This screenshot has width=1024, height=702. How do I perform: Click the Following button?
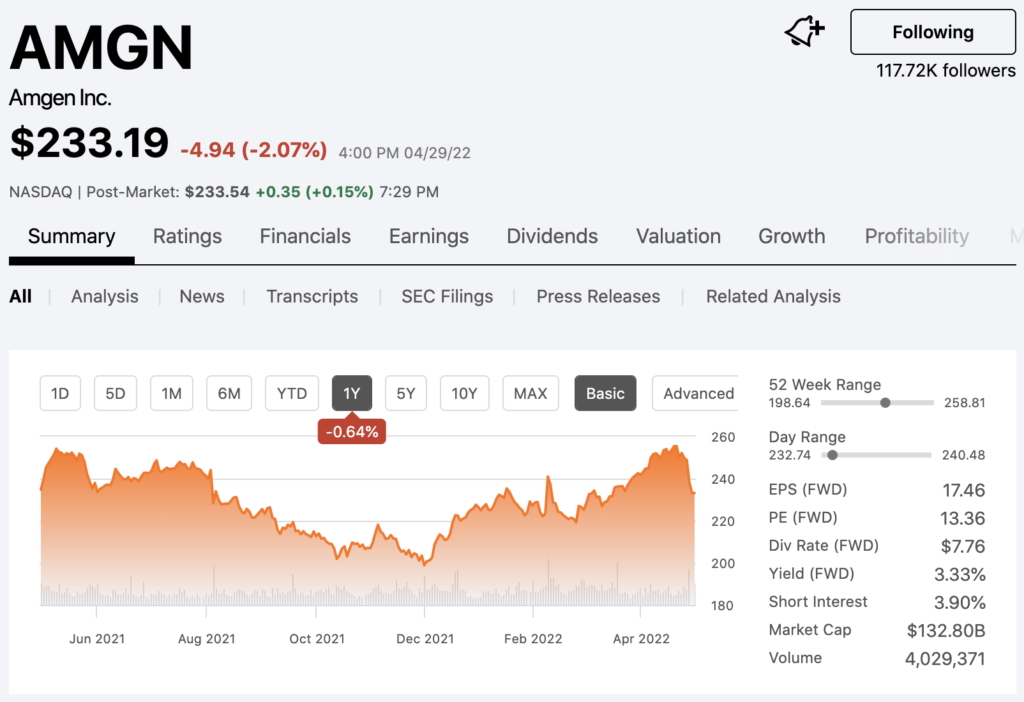point(933,32)
